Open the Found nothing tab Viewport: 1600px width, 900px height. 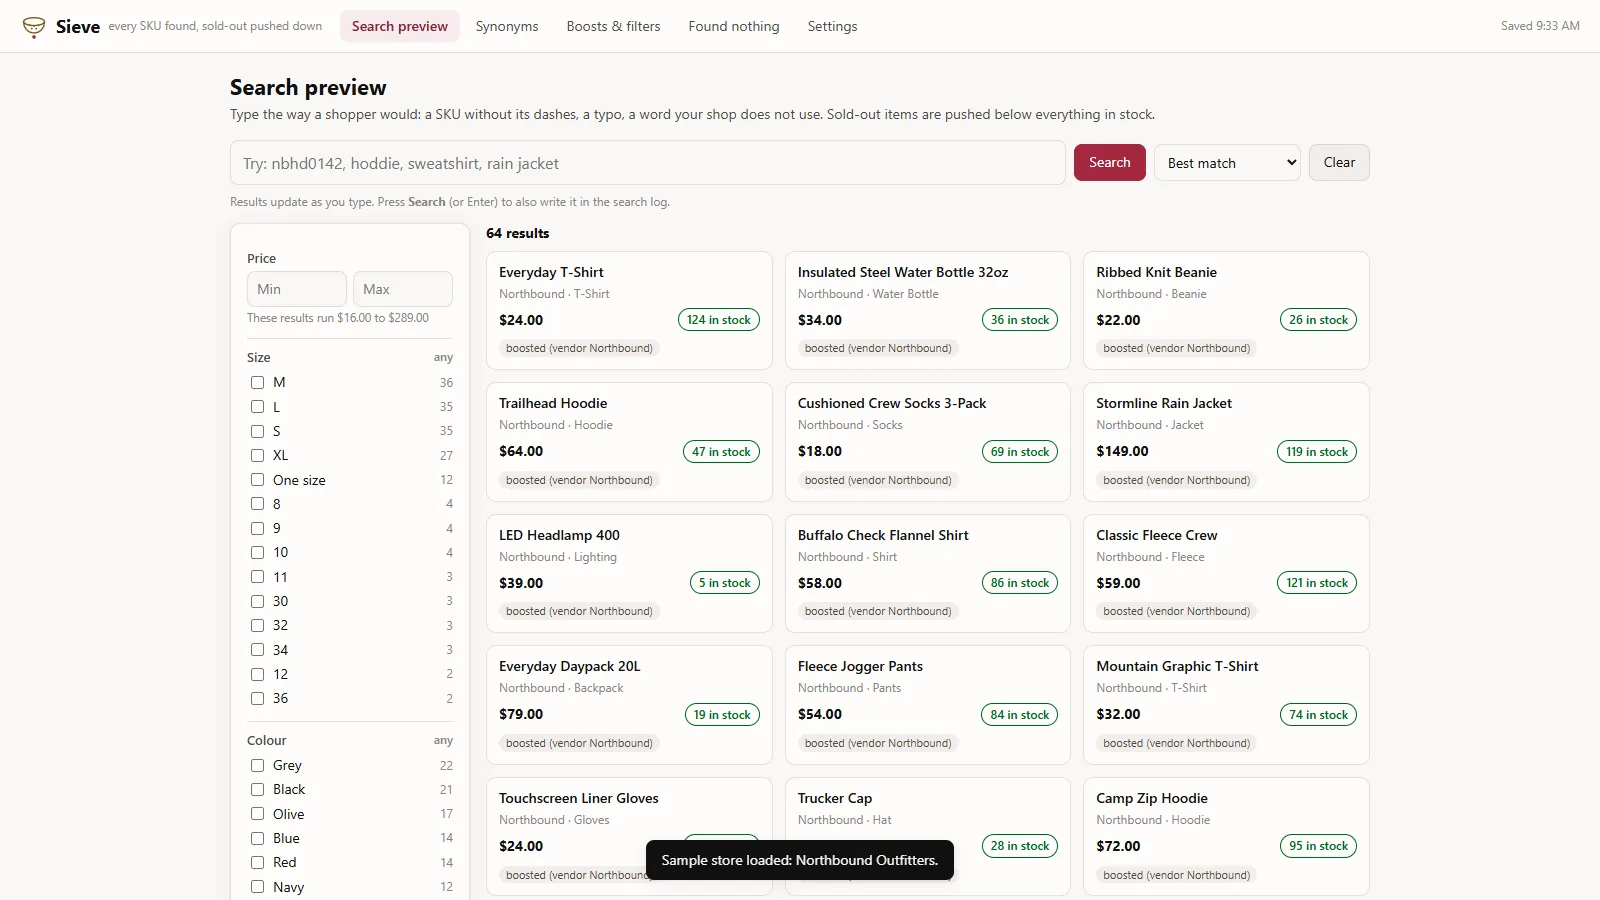coord(734,26)
